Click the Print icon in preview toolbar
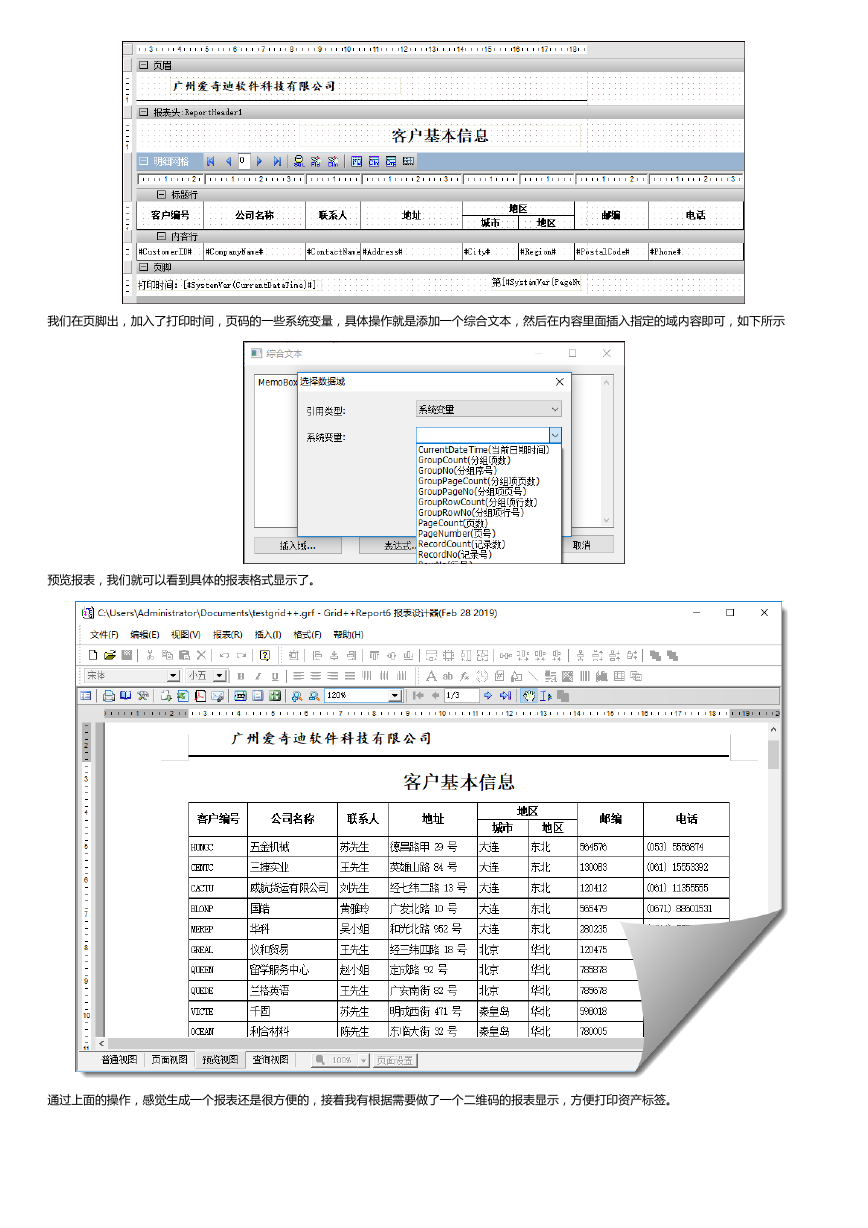Viewport: 868px width, 1228px height. (108, 695)
